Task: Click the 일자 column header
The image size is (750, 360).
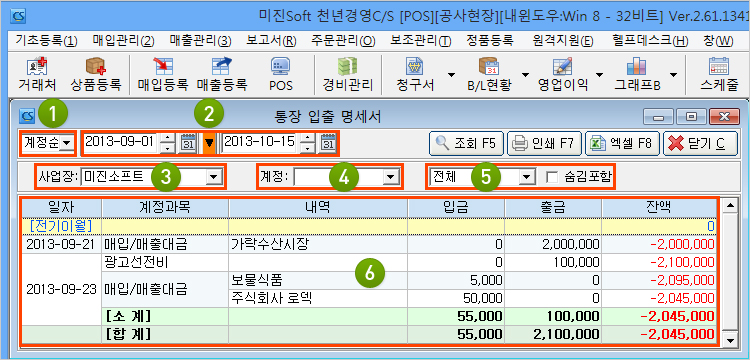Action: [61, 207]
